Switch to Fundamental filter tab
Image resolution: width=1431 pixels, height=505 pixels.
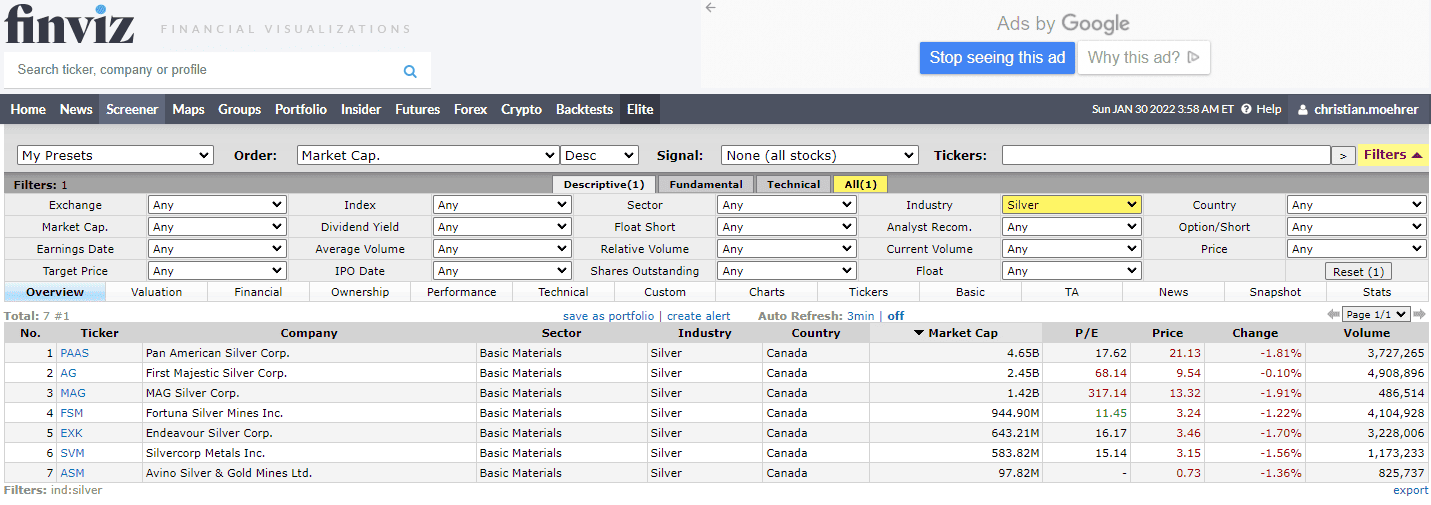[x=706, y=184]
